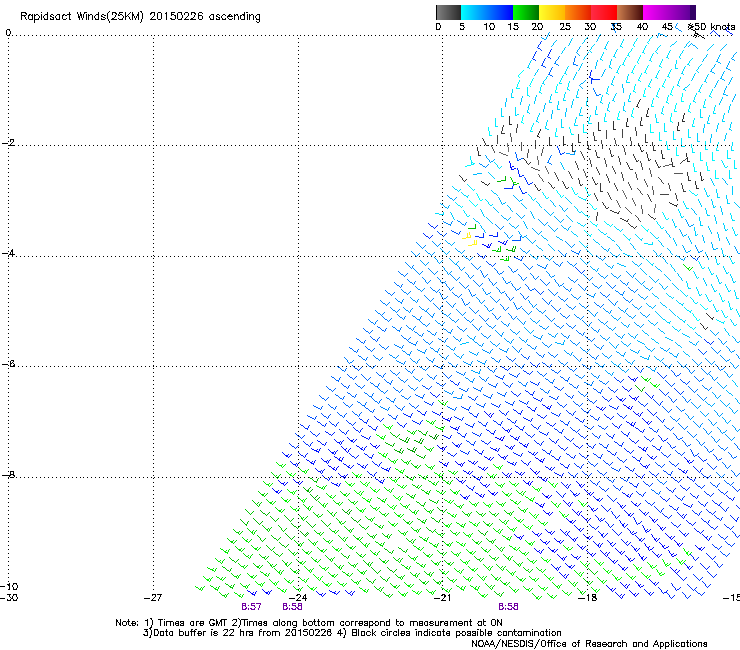Click the '-10' latitude axis label
Image resolution: width=740 pixels, height=650 pixels.
9,586
